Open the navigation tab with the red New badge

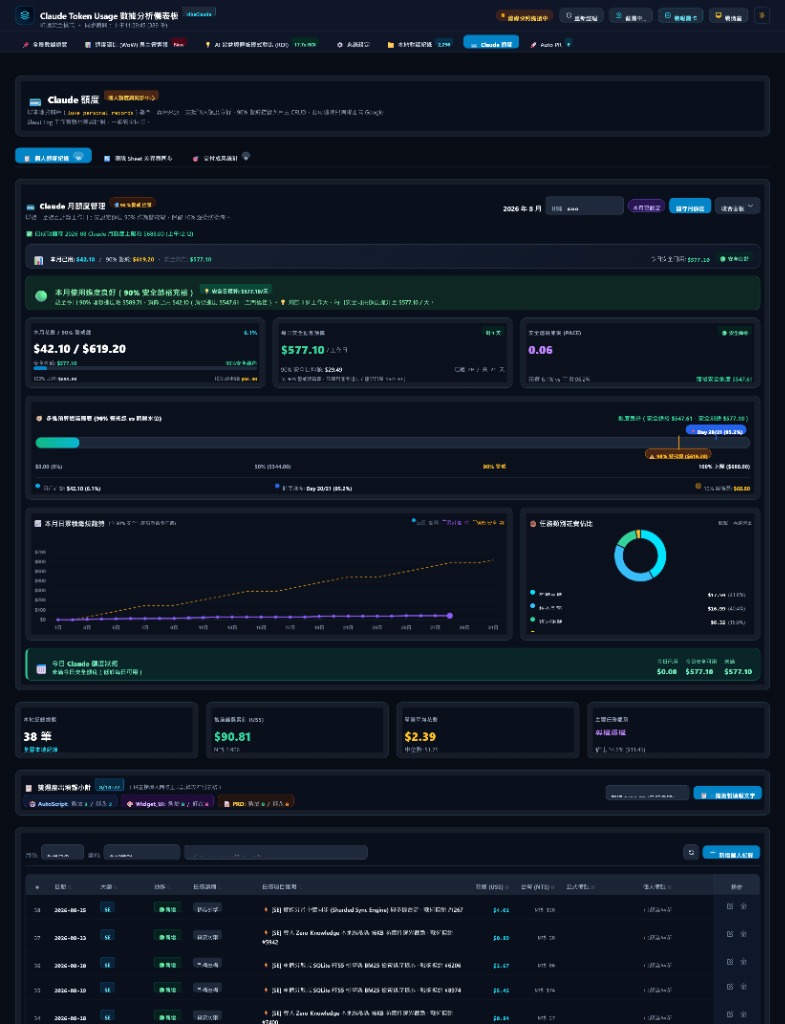point(135,44)
